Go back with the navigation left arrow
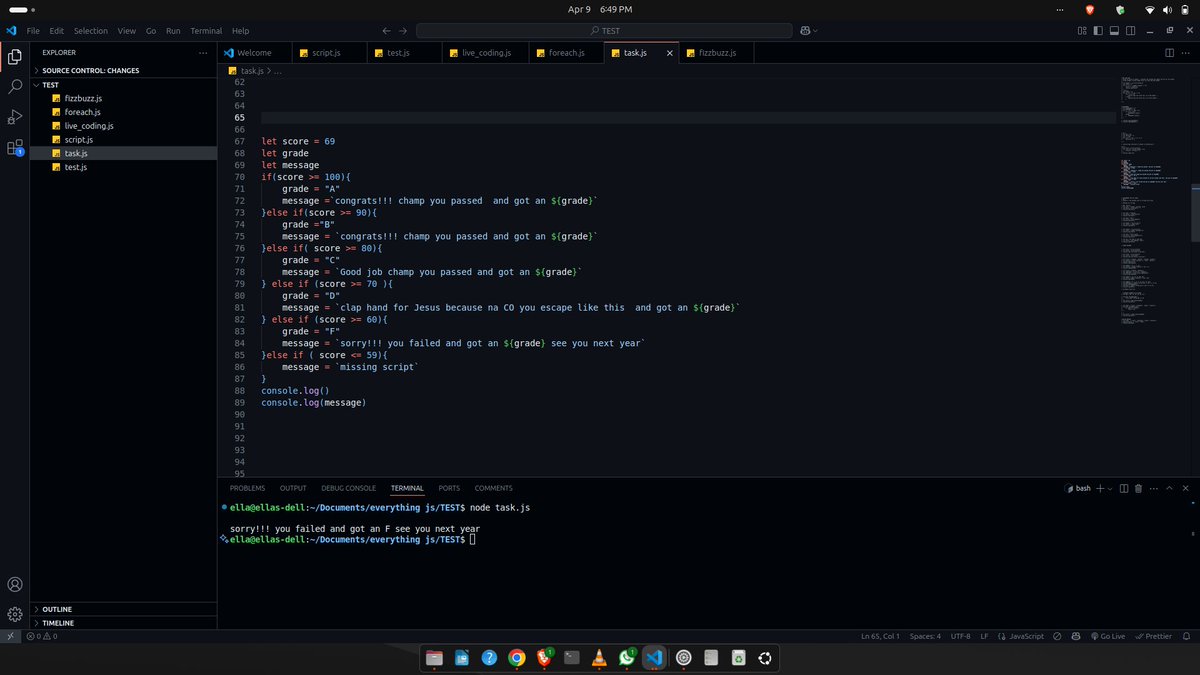This screenshot has height=675, width=1200. tap(387, 31)
